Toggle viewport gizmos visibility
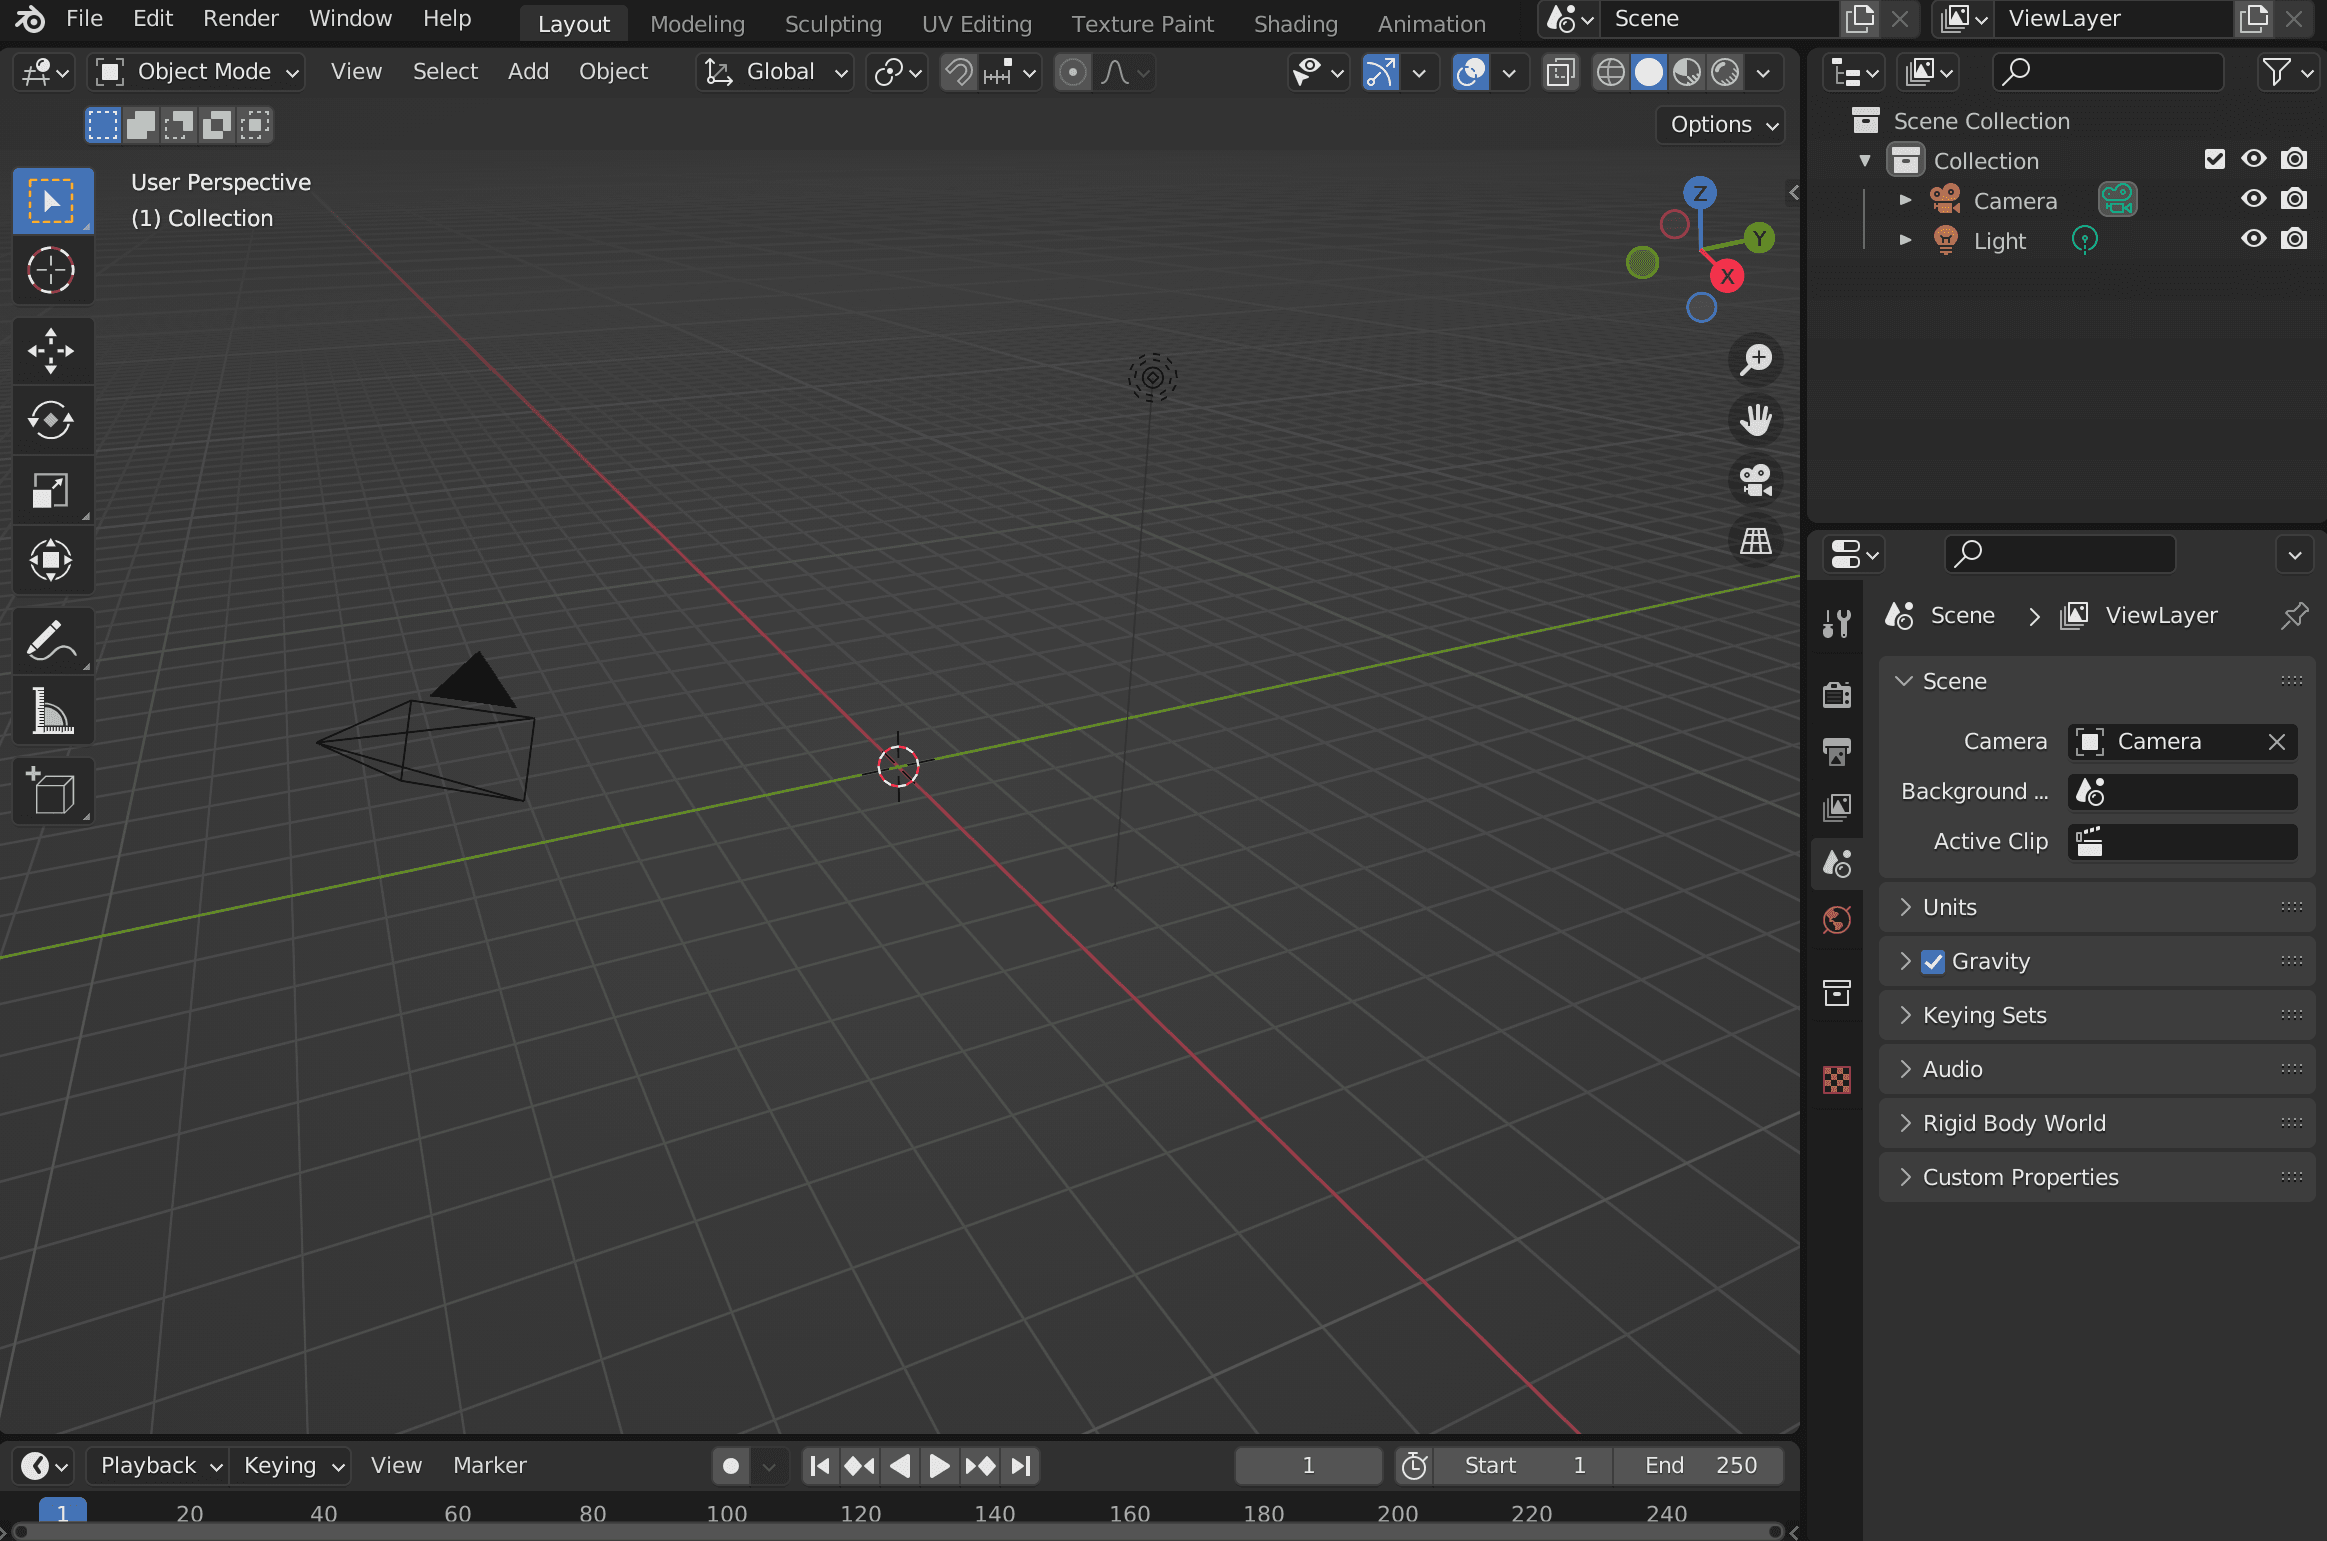Screen dimensions: 2327x1541 (x=1381, y=72)
